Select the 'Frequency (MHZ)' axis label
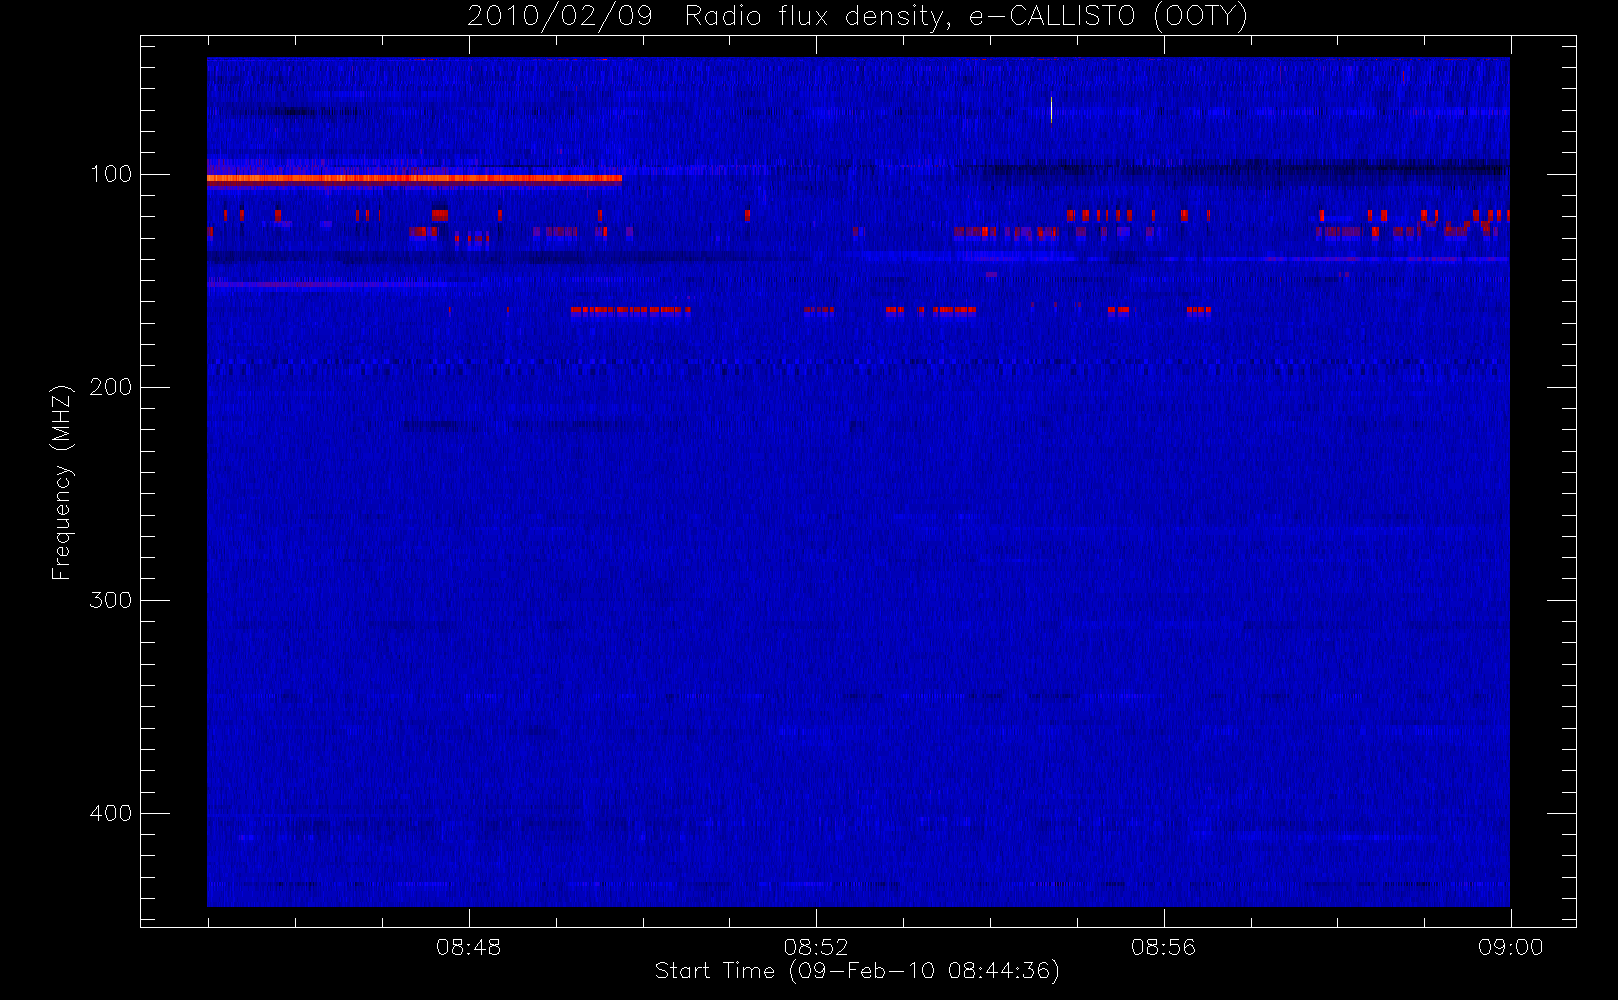1618x1000 pixels. 62,482
